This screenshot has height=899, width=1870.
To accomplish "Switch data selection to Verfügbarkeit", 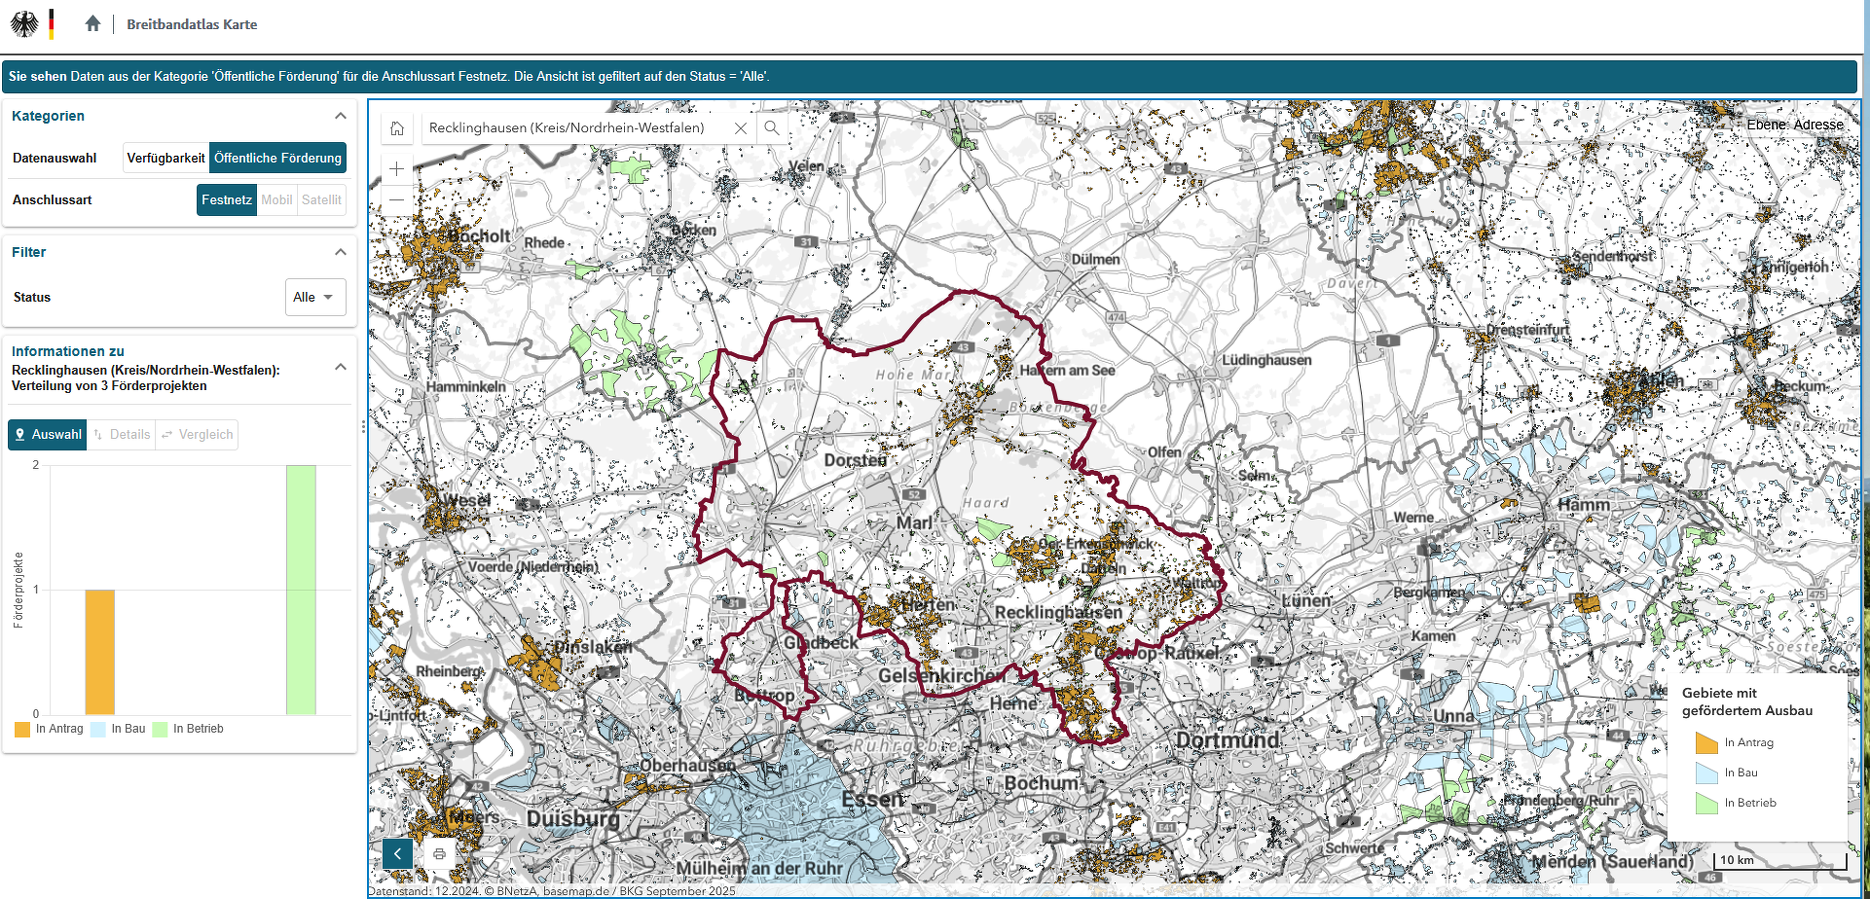I will (165, 158).
